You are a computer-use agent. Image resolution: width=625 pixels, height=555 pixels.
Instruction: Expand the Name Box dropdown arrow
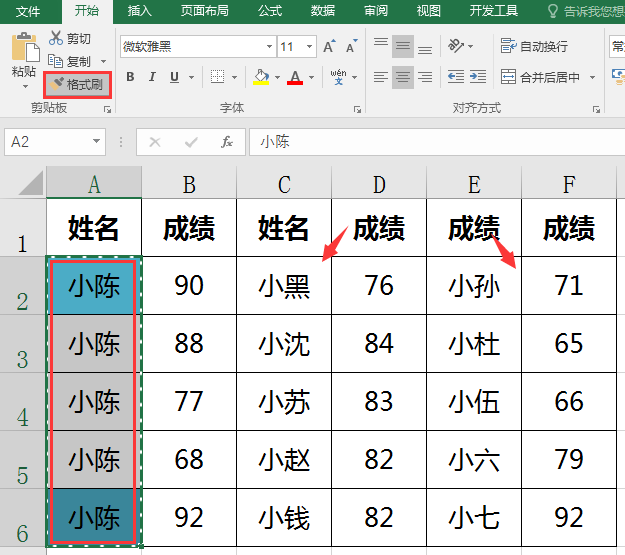pos(96,142)
